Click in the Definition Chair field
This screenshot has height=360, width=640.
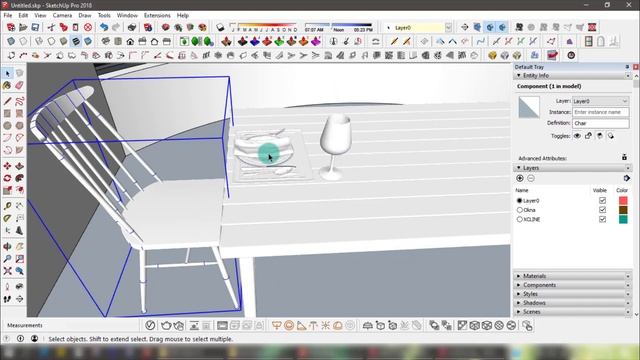(x=600, y=123)
